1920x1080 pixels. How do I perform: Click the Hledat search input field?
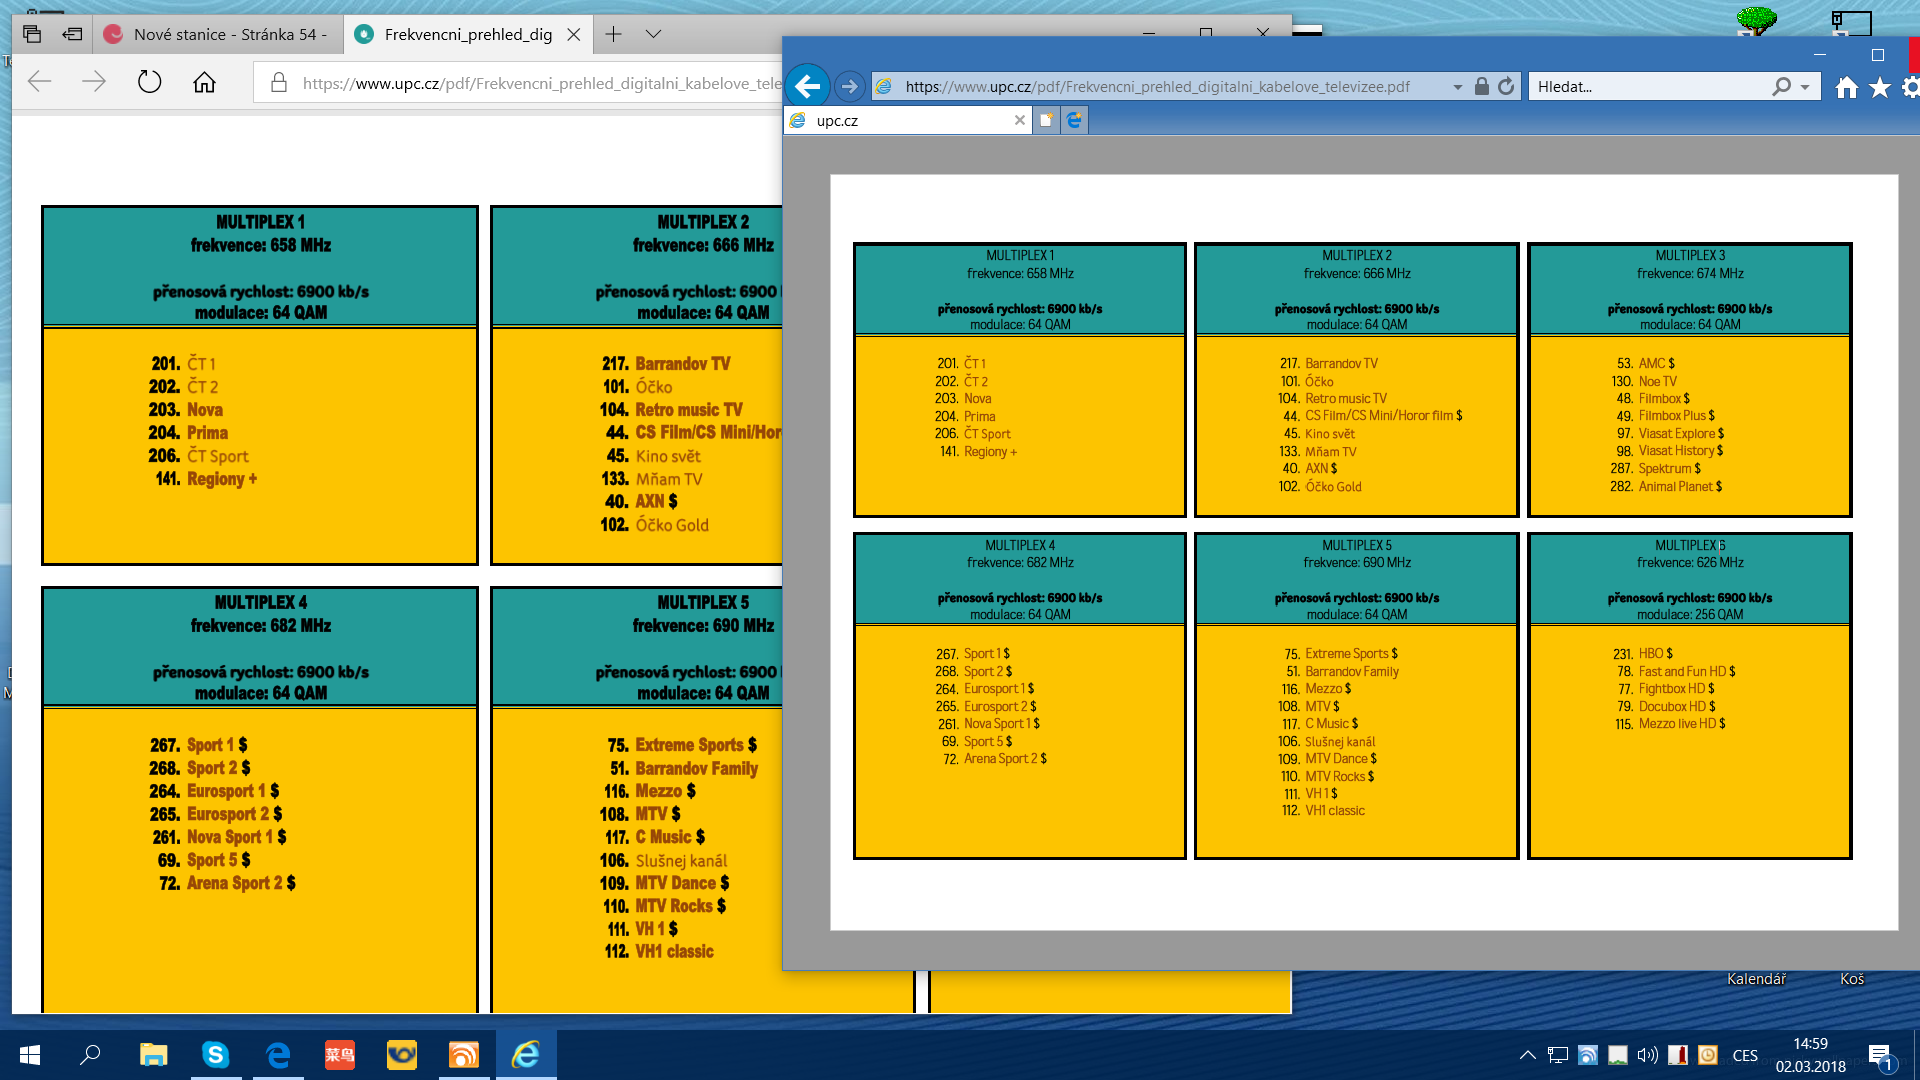[1650, 87]
